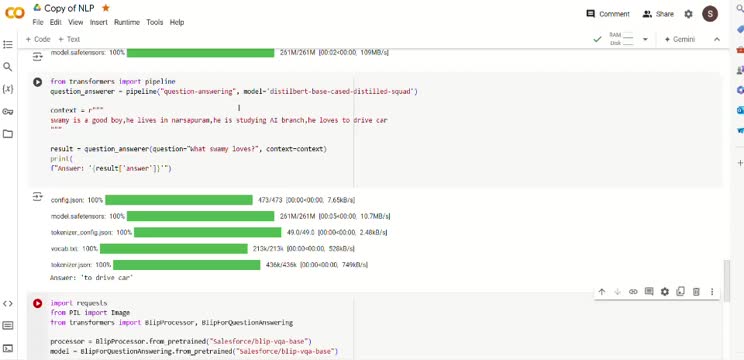Open the secrets key panel
The image size is (744, 360).
(x=8, y=111)
